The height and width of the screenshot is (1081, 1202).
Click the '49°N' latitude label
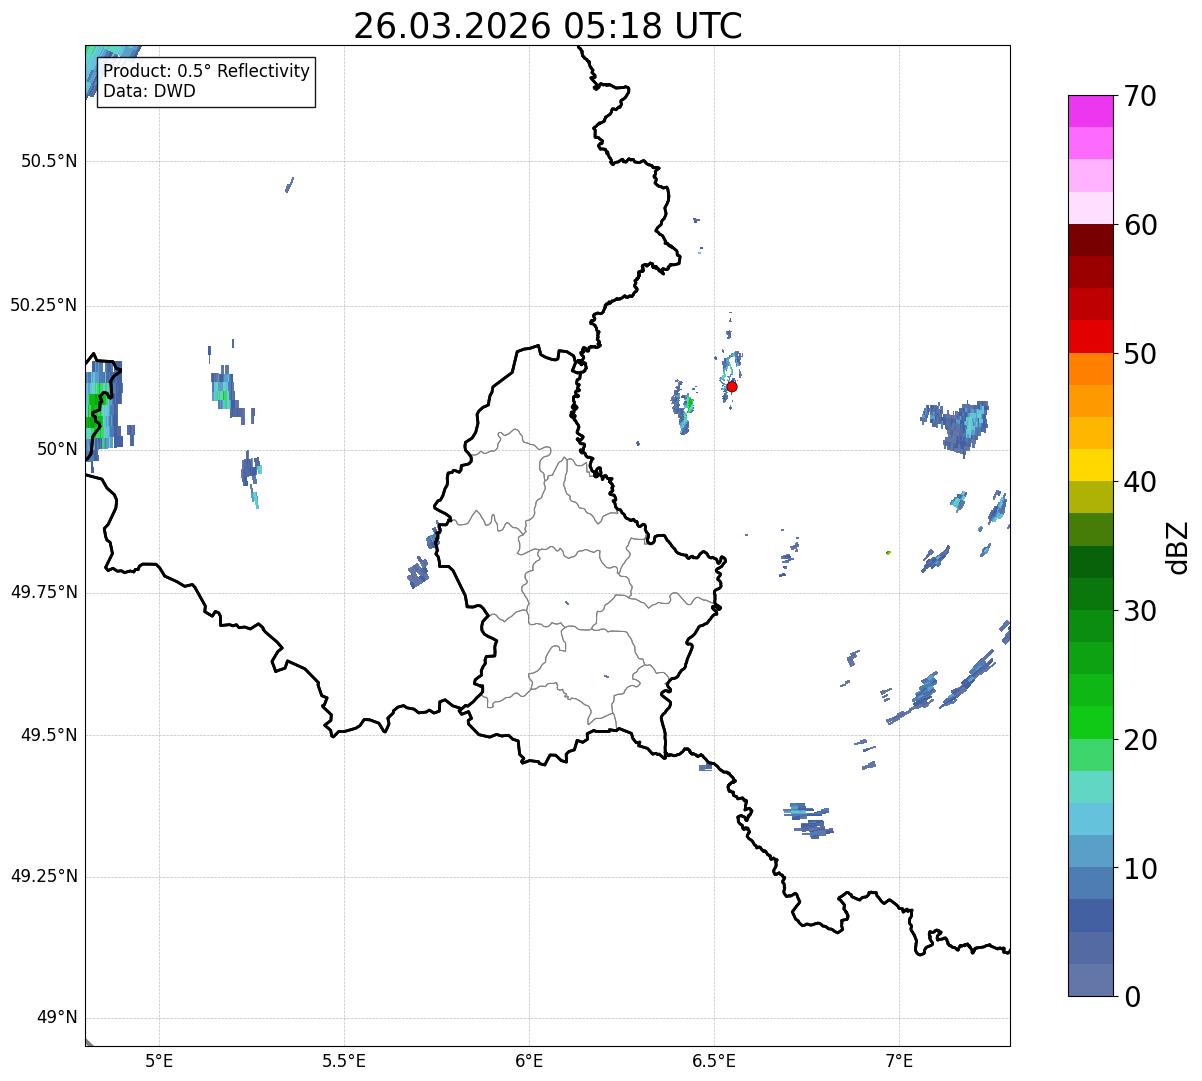coord(57,1018)
